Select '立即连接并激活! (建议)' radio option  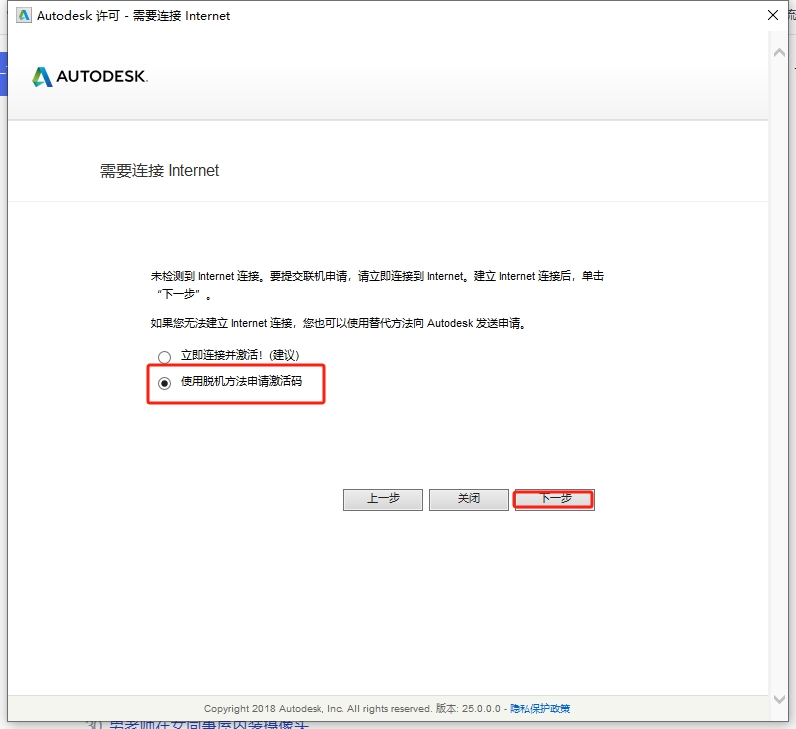pos(164,356)
